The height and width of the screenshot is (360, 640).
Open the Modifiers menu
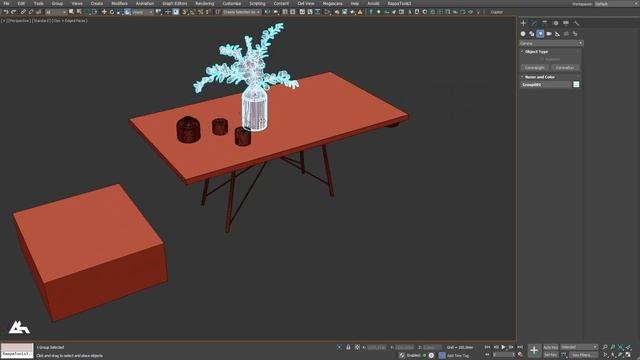tap(119, 3)
